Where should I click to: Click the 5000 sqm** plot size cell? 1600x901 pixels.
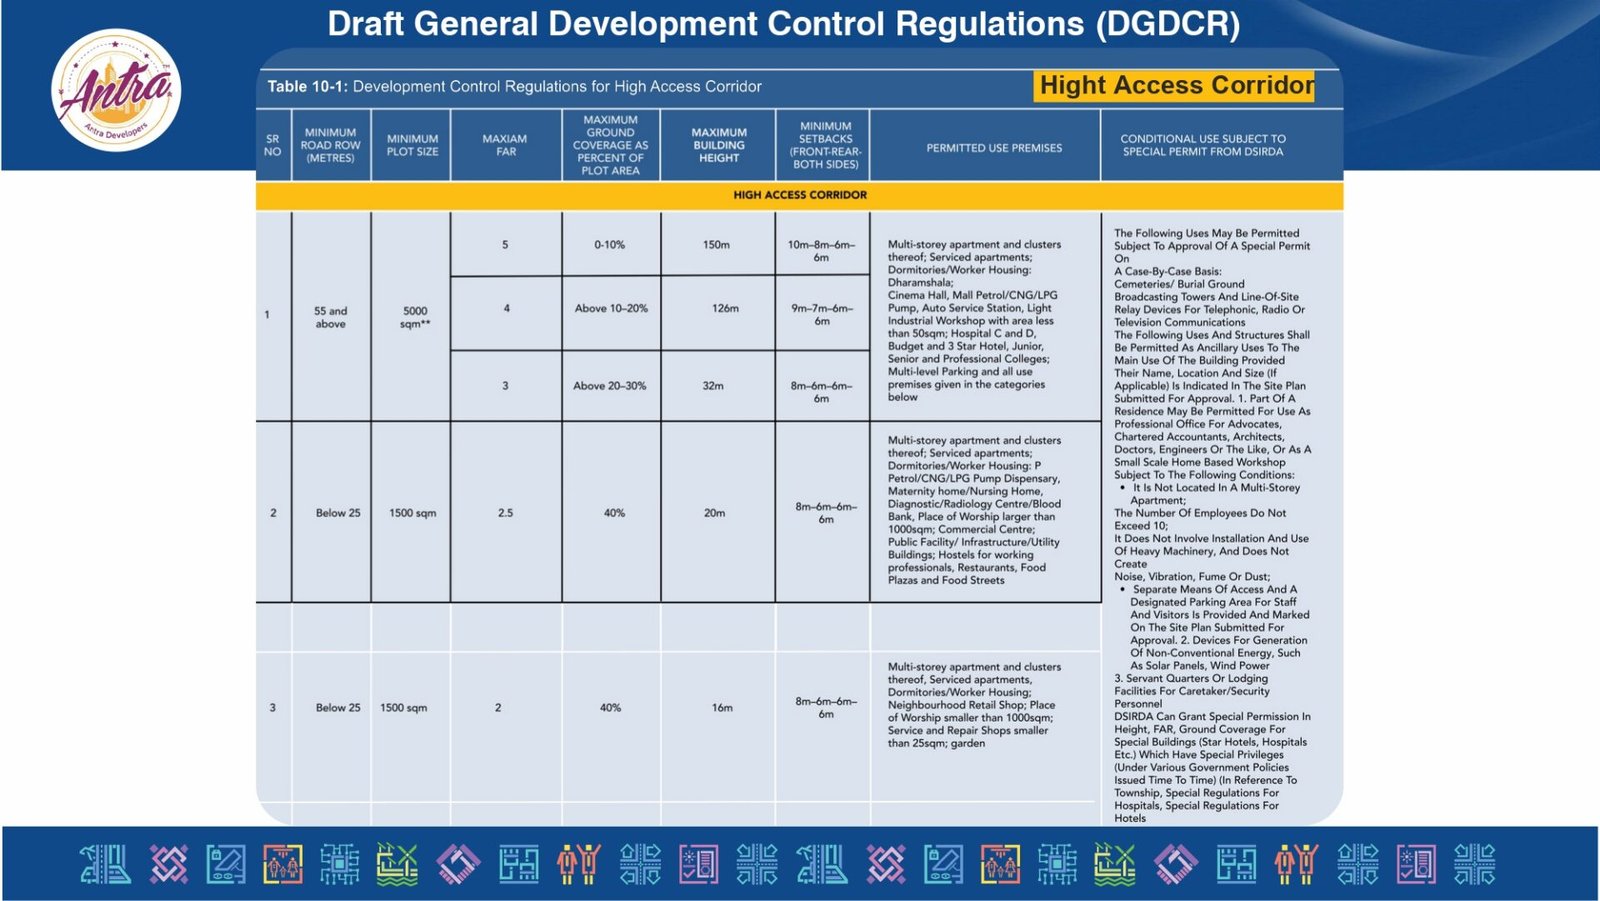click(414, 317)
